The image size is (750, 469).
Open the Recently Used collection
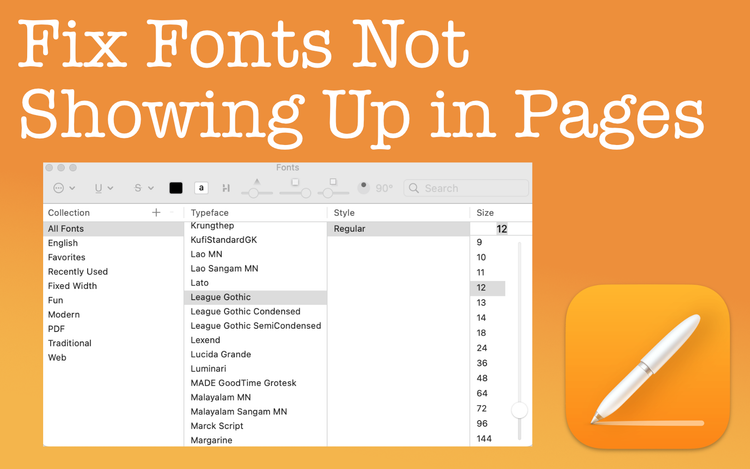point(113,272)
